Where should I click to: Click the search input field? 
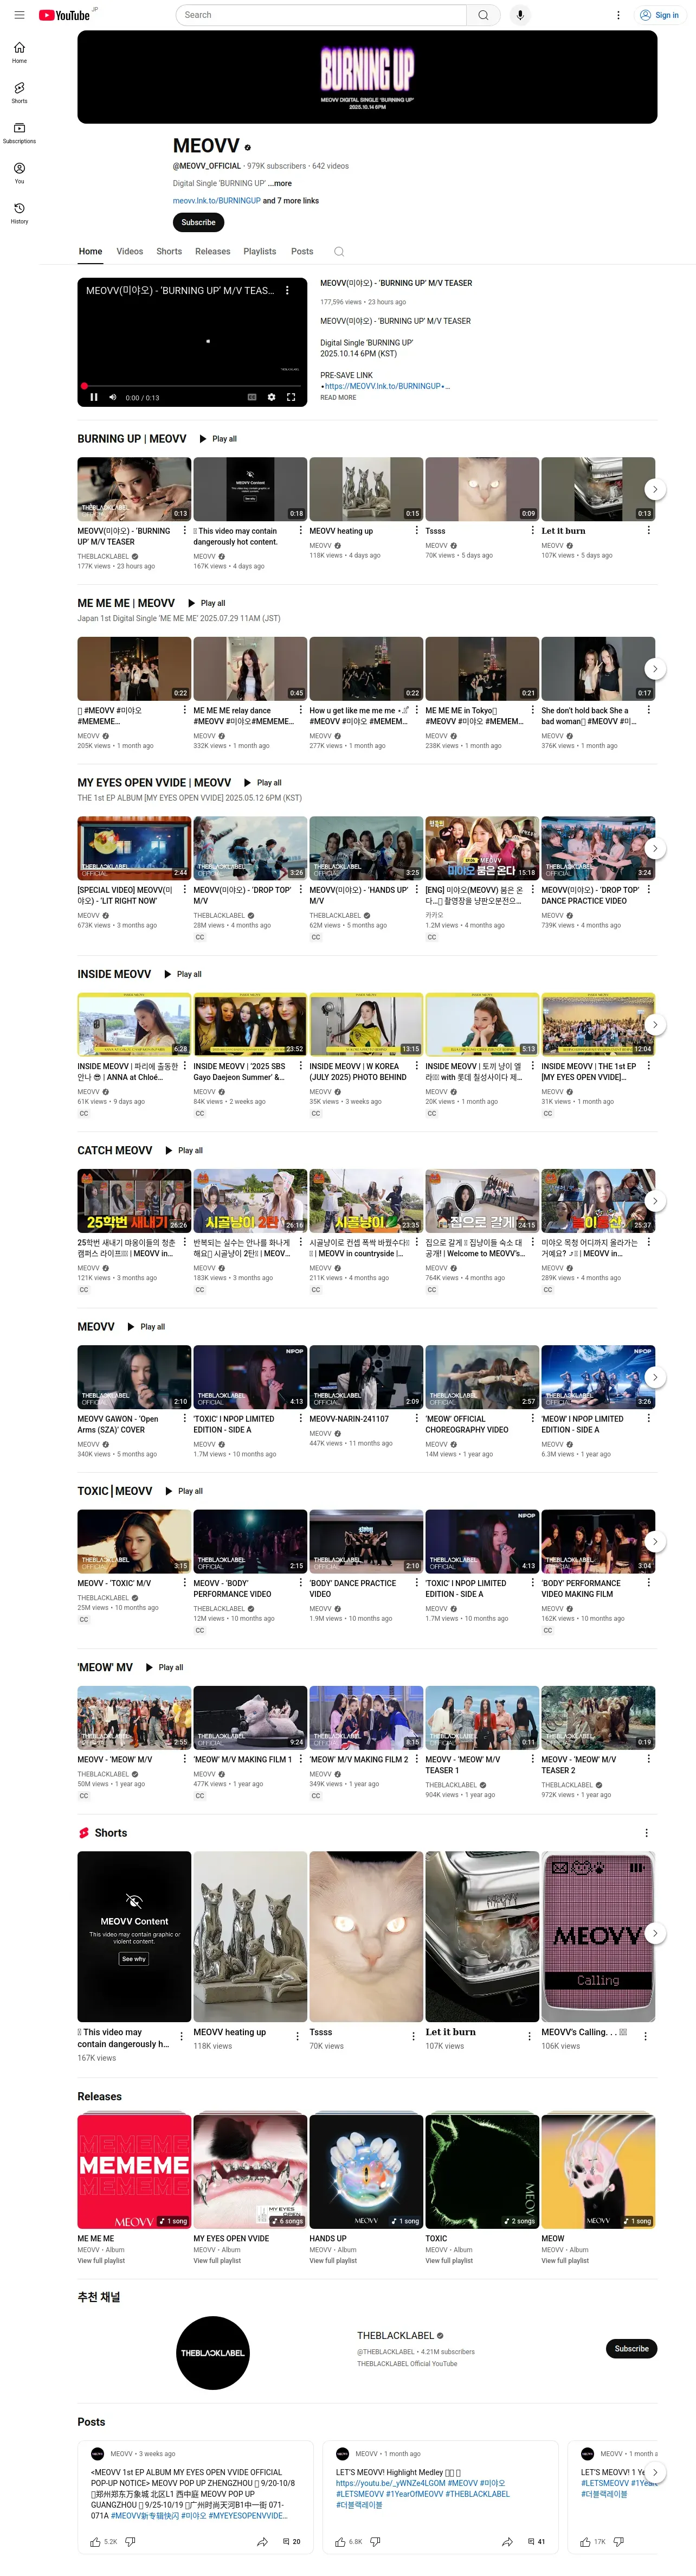point(321,15)
